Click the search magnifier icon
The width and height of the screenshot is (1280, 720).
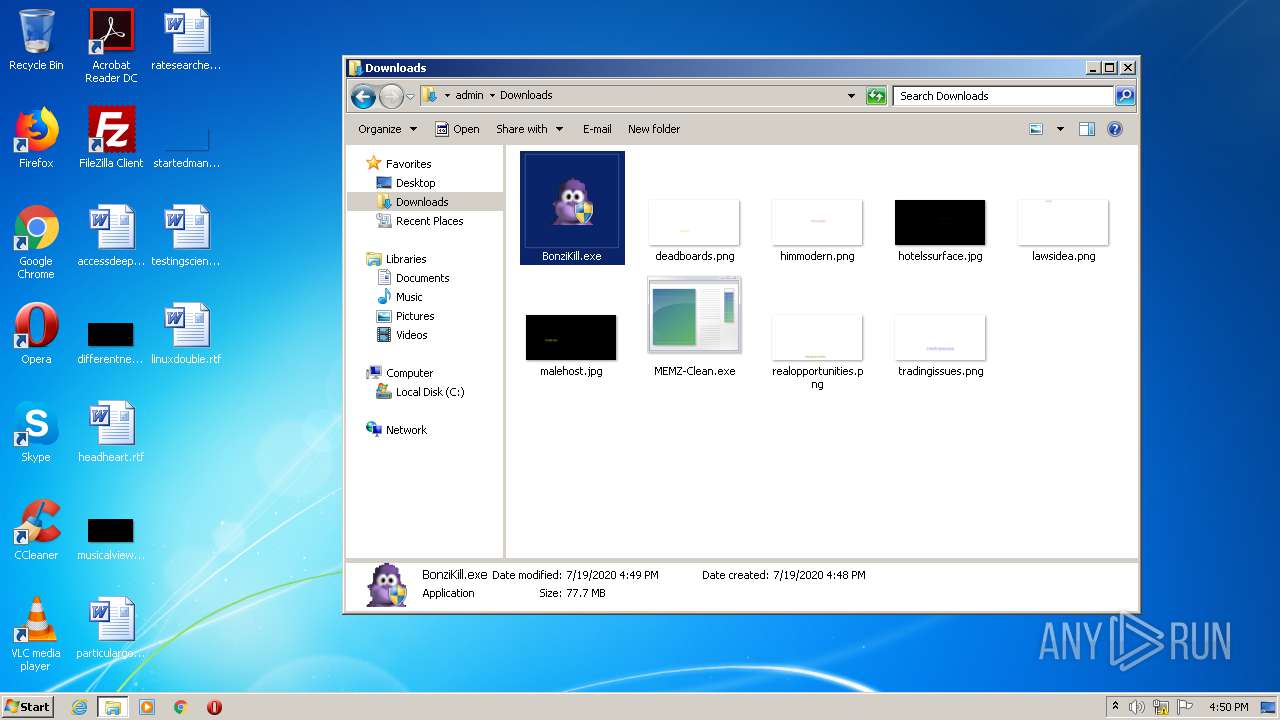[1125, 96]
